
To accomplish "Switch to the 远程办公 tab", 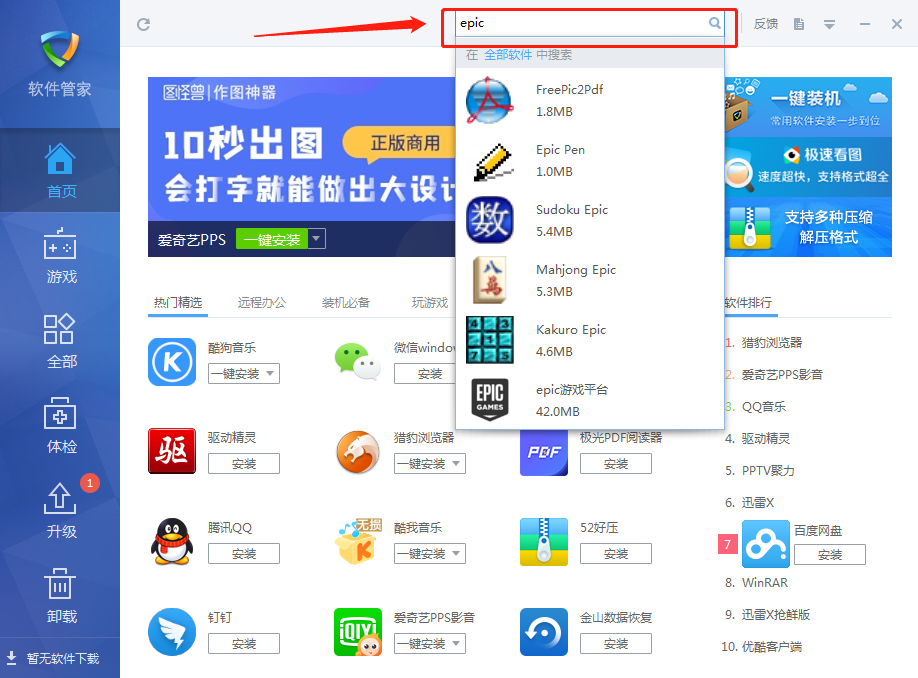I will tap(261, 302).
